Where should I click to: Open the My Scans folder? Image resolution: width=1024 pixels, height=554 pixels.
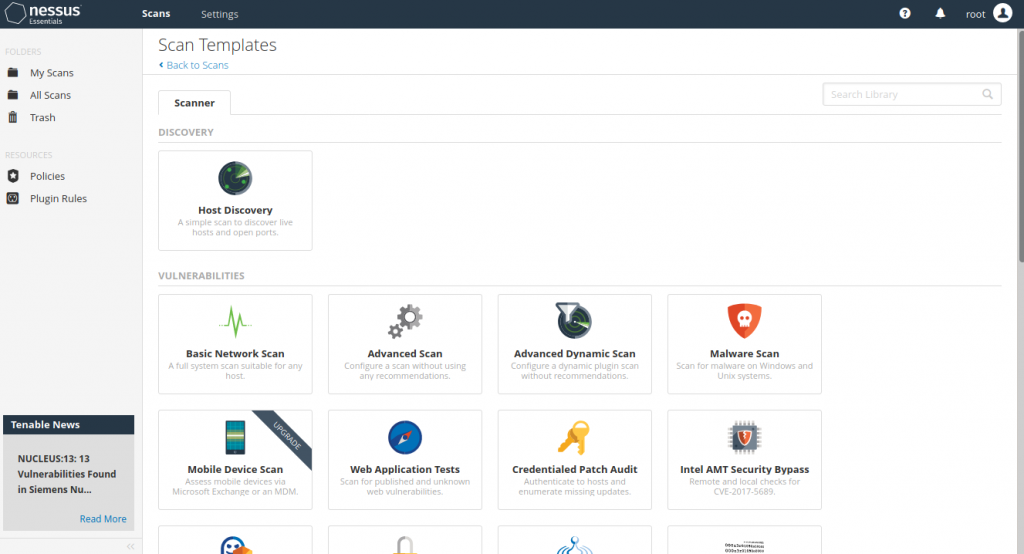tap(52, 73)
